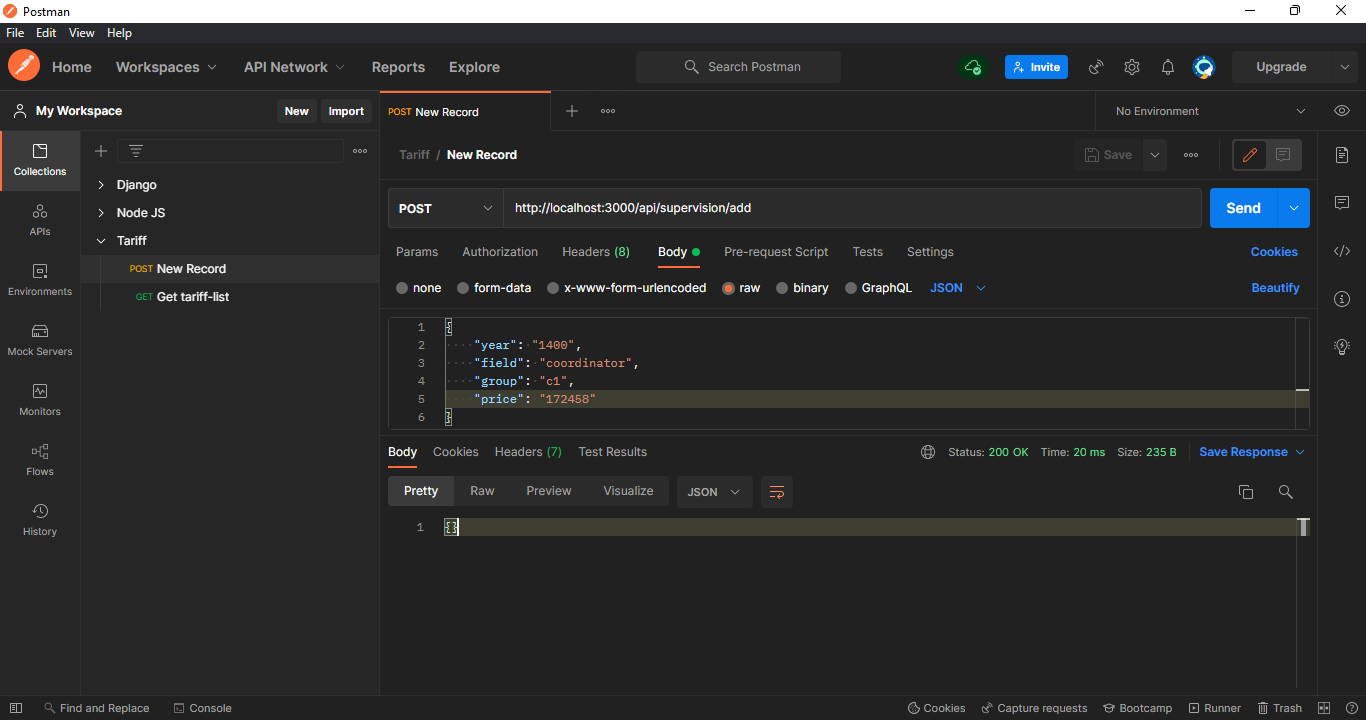Open the POST method dropdown

point(445,208)
